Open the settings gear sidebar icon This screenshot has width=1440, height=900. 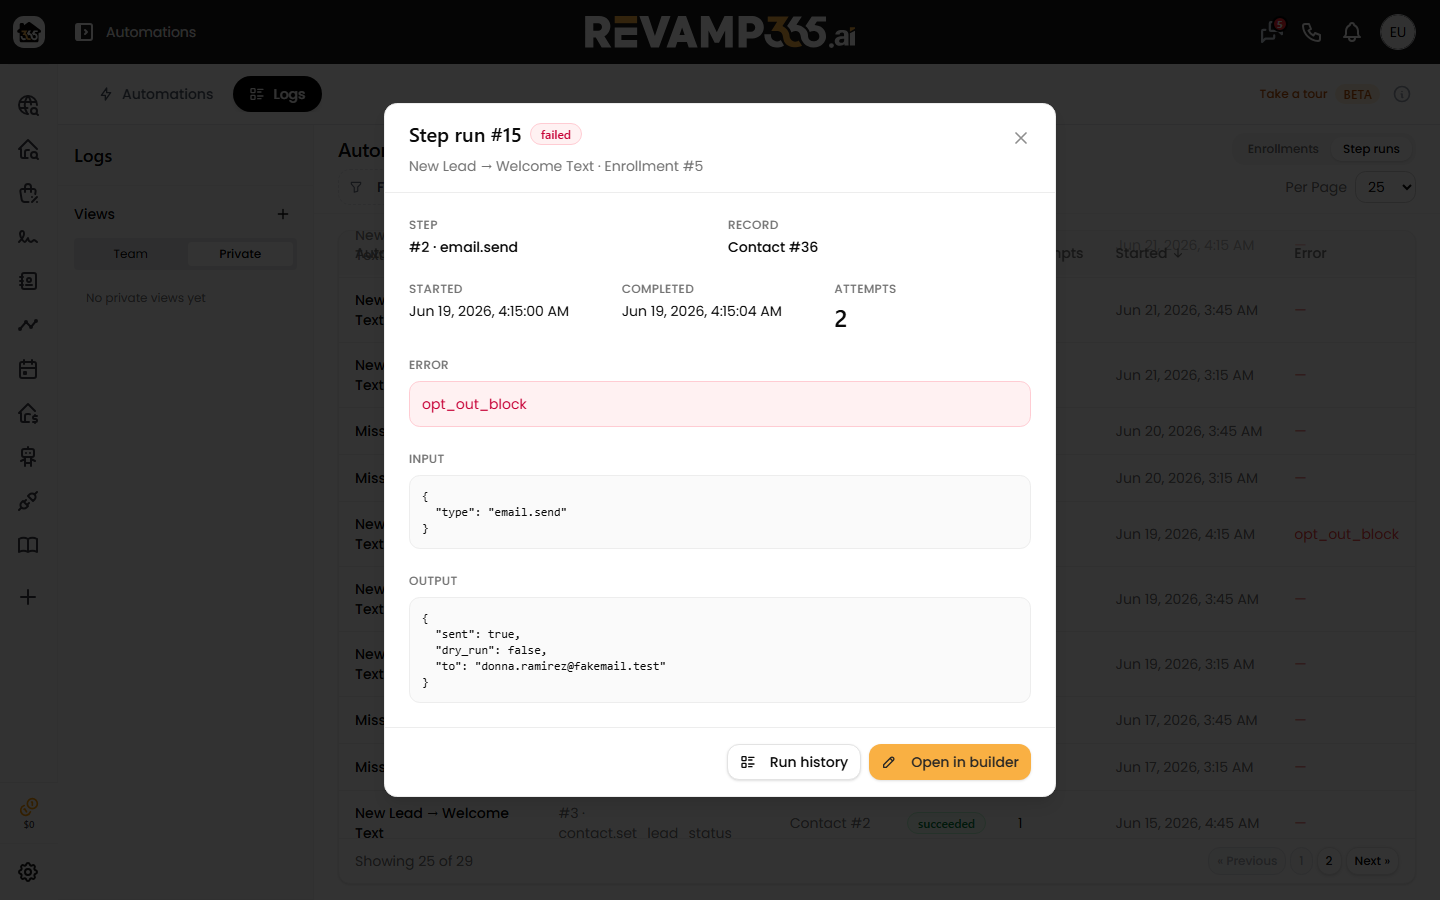[28, 872]
